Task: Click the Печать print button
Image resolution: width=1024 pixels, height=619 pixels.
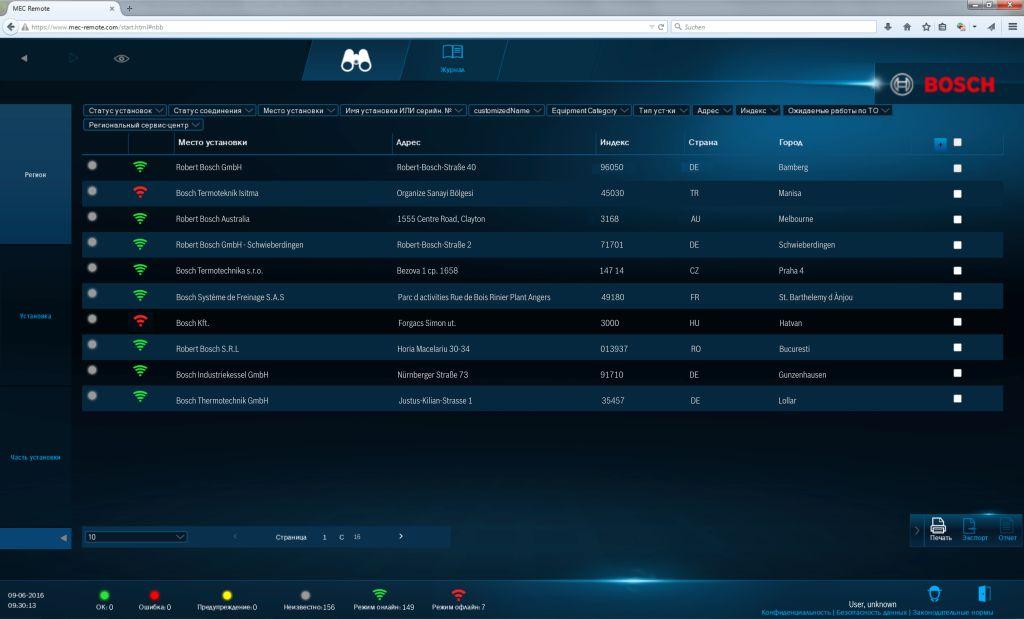Action: pyautogui.click(x=939, y=529)
